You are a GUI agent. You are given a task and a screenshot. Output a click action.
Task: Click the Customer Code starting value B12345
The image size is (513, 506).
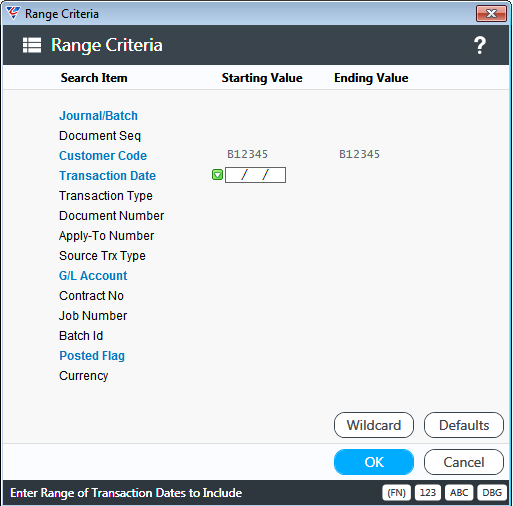pyautogui.click(x=247, y=154)
